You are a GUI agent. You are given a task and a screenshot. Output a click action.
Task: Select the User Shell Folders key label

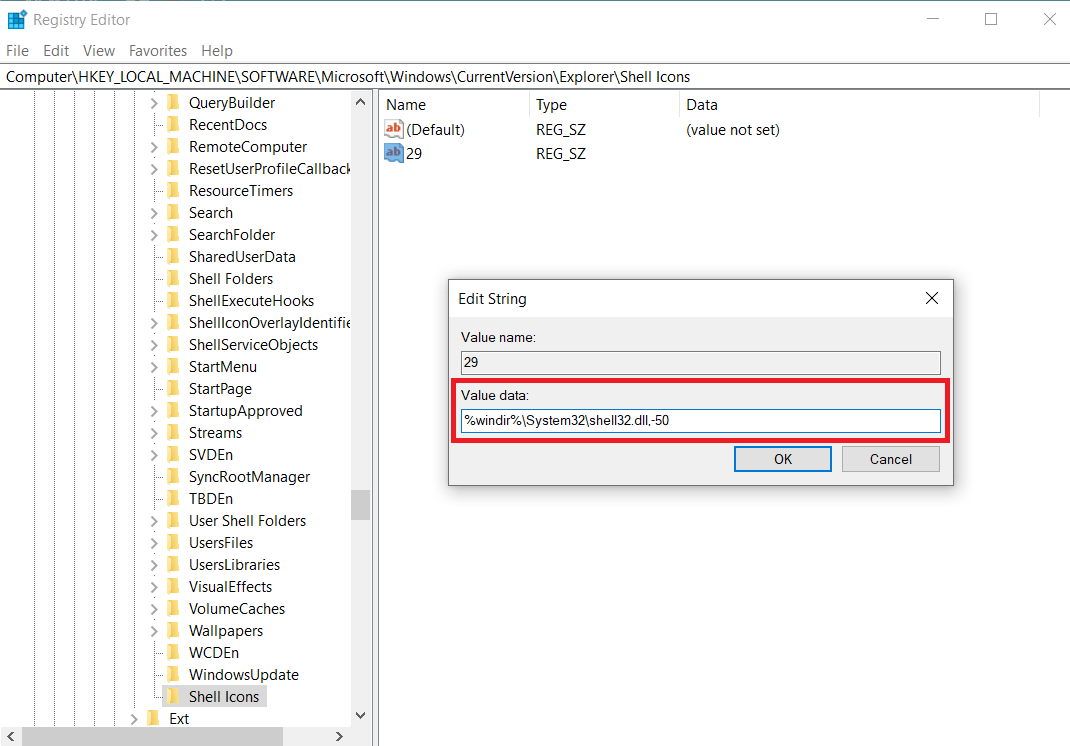[247, 521]
